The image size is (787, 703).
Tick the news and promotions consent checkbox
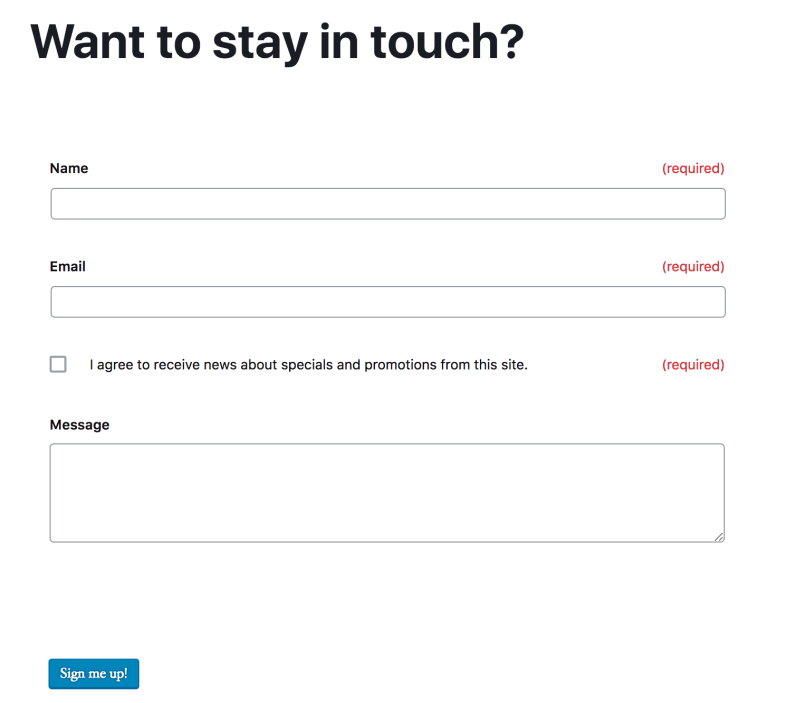tap(58, 364)
